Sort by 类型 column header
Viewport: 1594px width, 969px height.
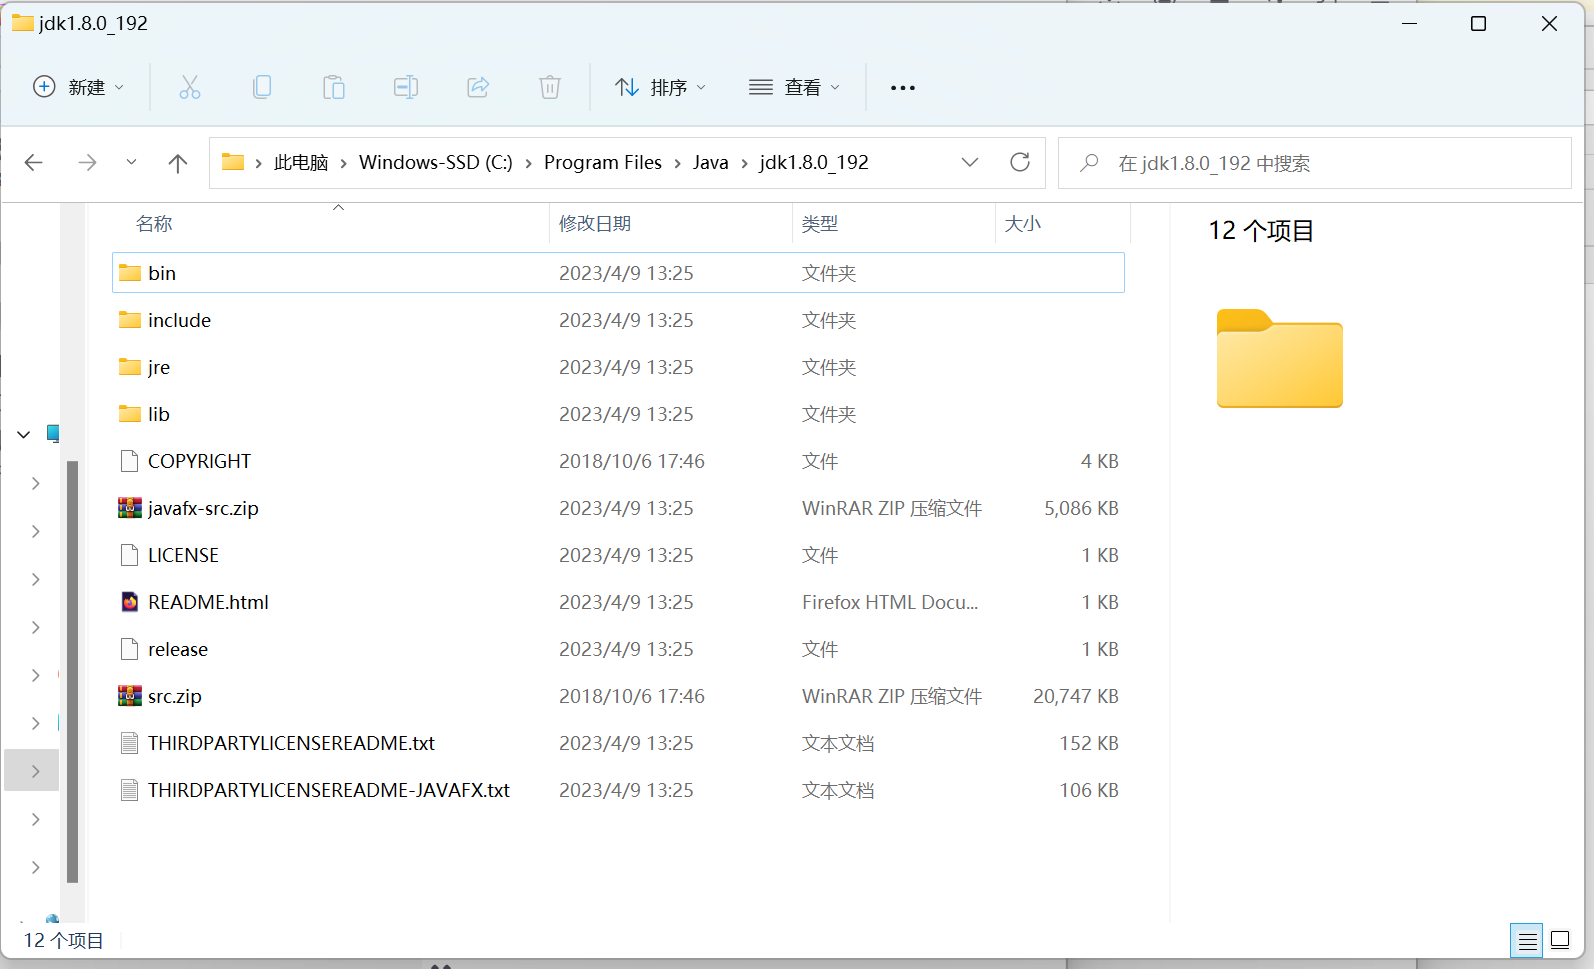(820, 224)
